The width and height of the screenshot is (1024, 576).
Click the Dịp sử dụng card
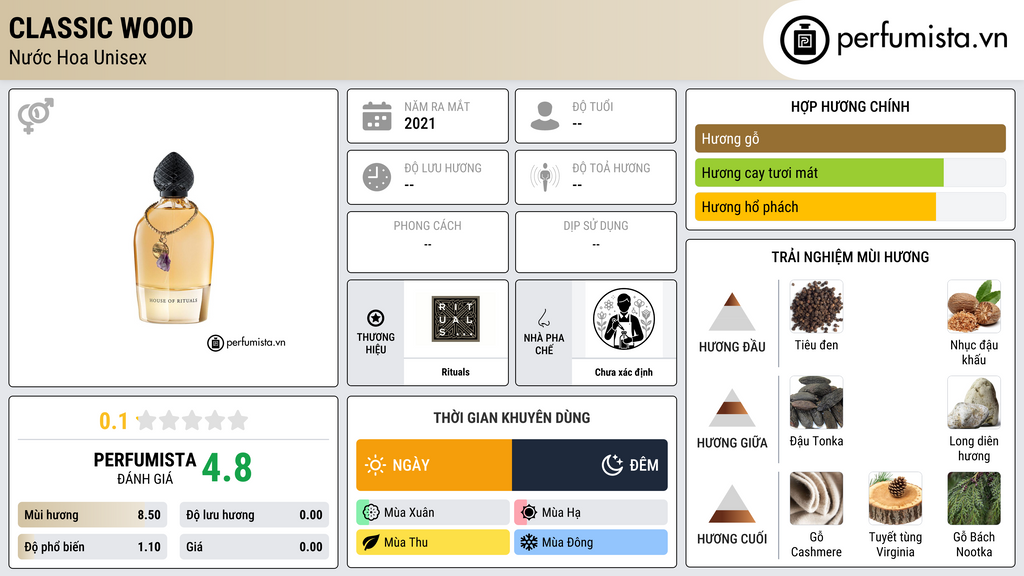click(x=596, y=242)
